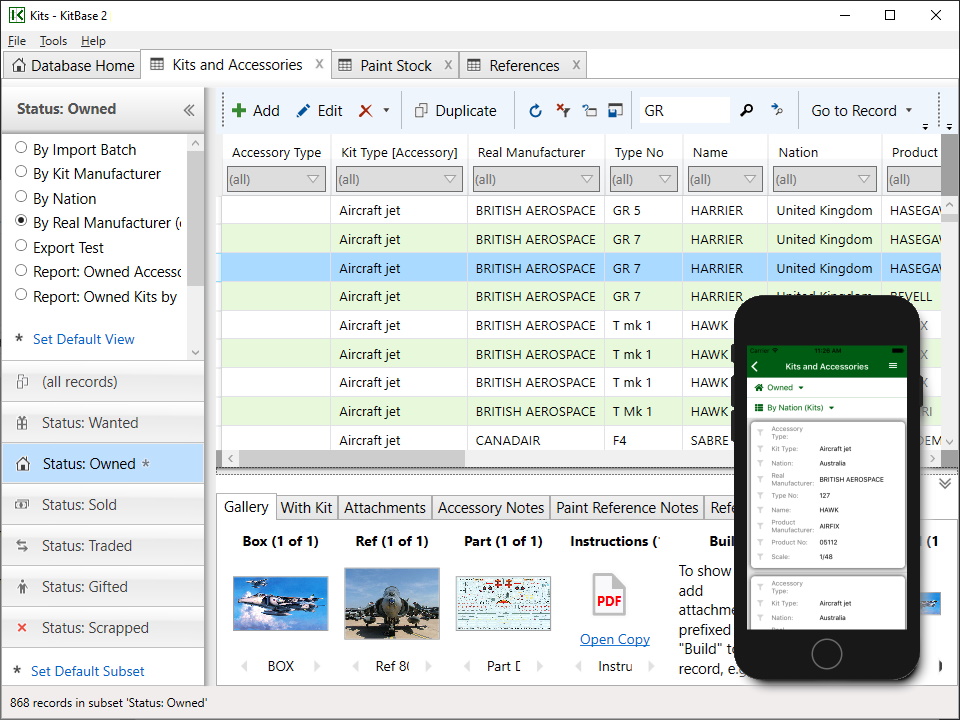Select the Status: Sold subset
This screenshot has width=960, height=720.
(x=103, y=505)
